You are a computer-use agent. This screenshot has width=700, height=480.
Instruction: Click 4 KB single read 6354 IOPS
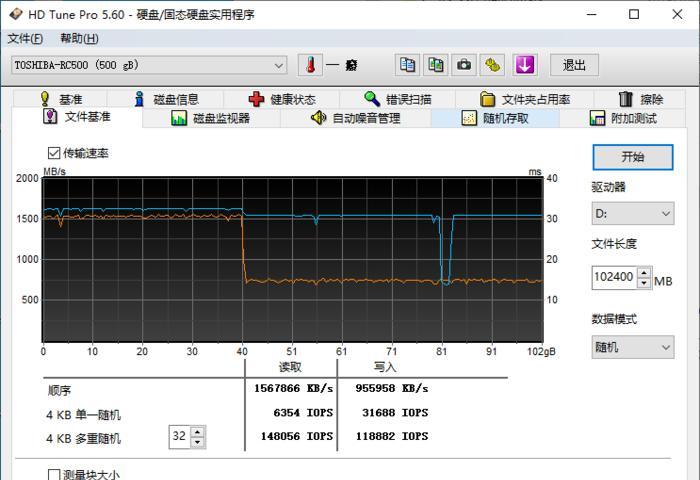point(303,413)
